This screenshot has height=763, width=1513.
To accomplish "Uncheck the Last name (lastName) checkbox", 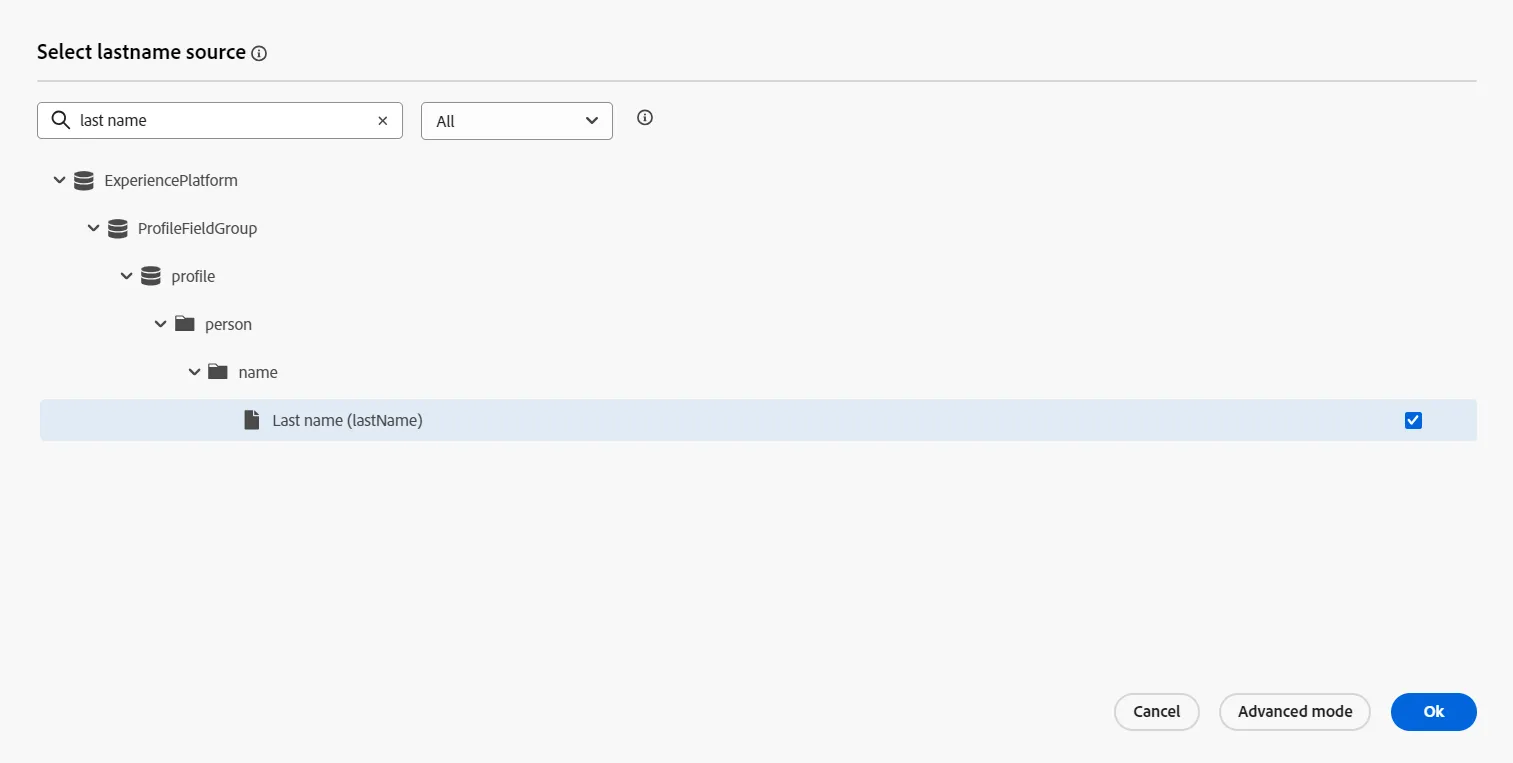I will (x=1413, y=420).
